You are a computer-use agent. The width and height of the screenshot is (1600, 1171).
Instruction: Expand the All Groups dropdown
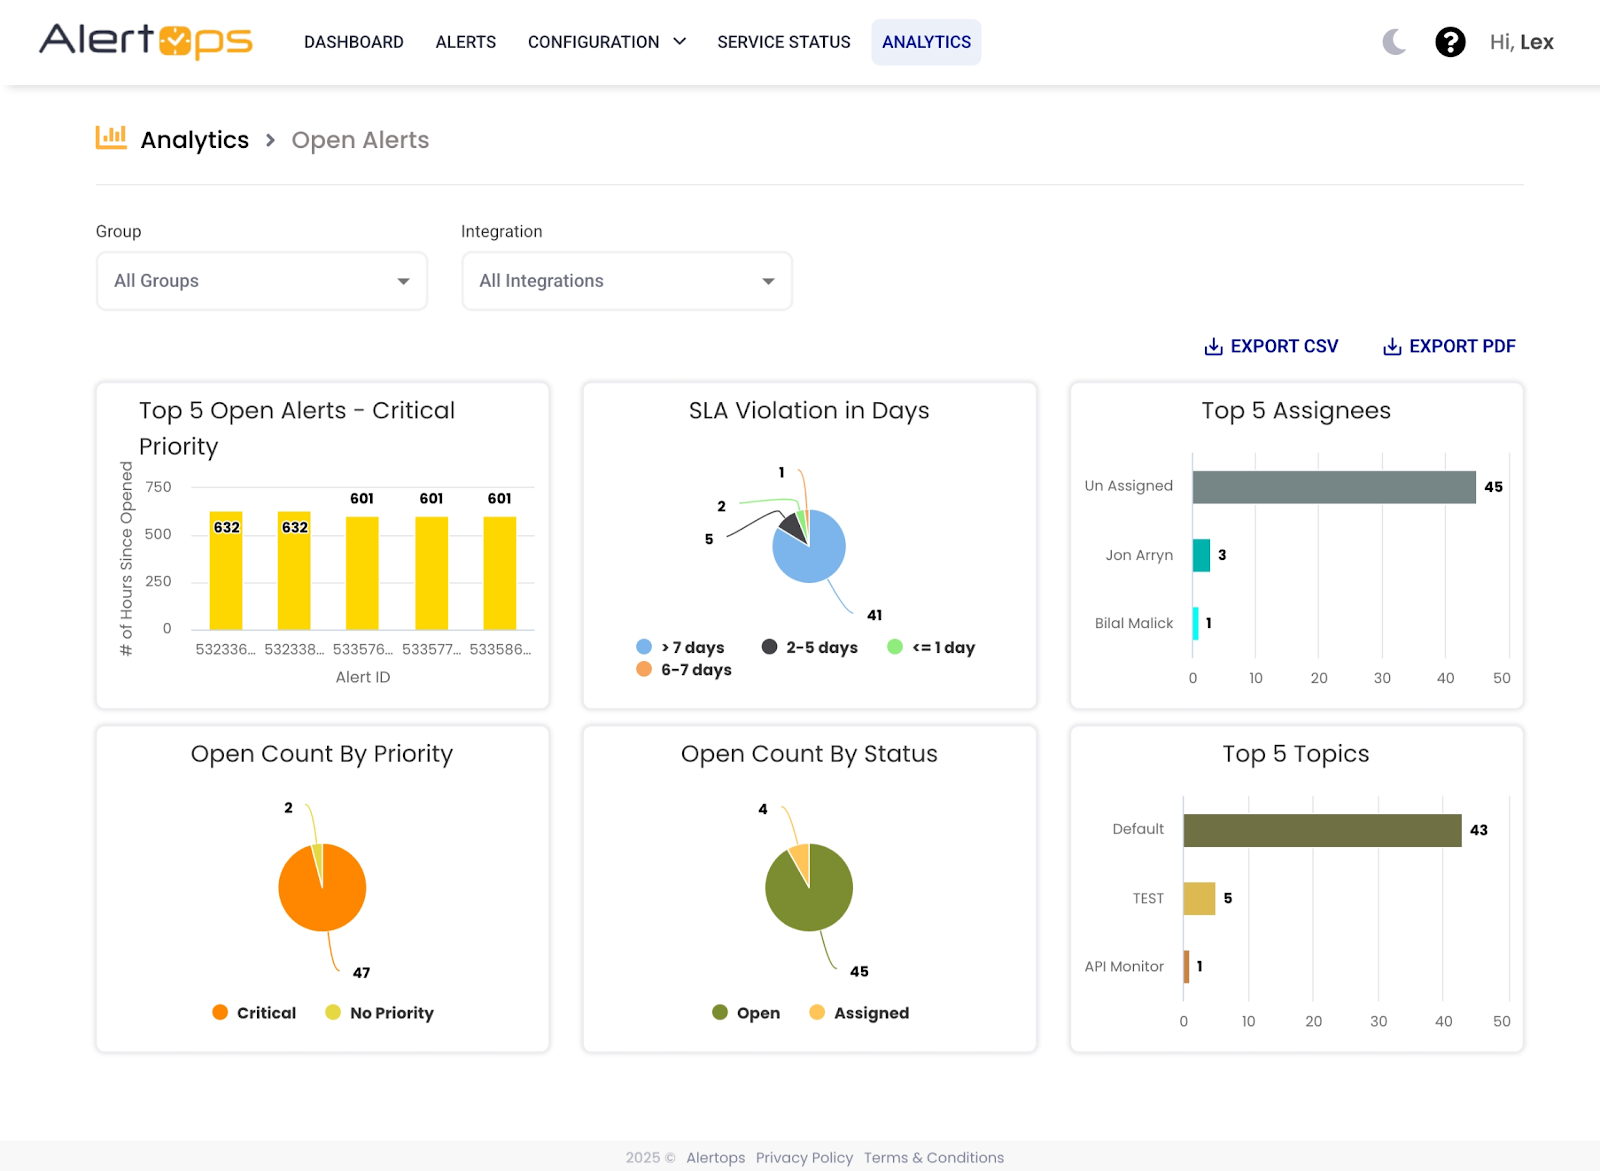tap(262, 281)
